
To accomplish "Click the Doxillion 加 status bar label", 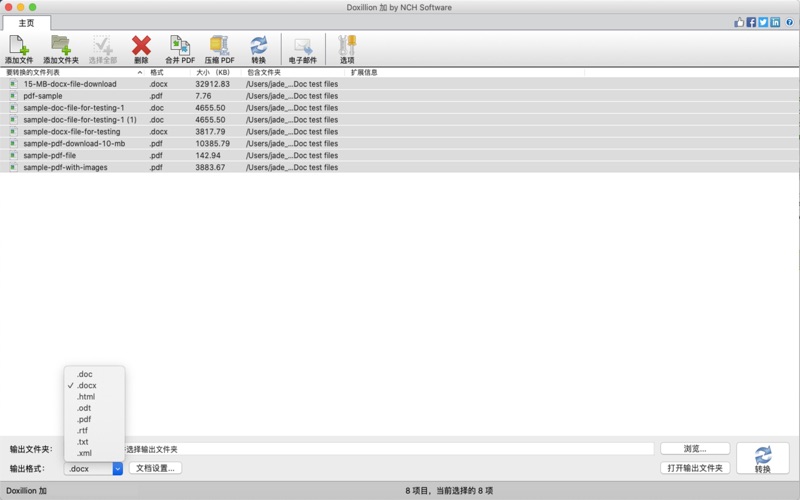I will pyautogui.click(x=27, y=491).
